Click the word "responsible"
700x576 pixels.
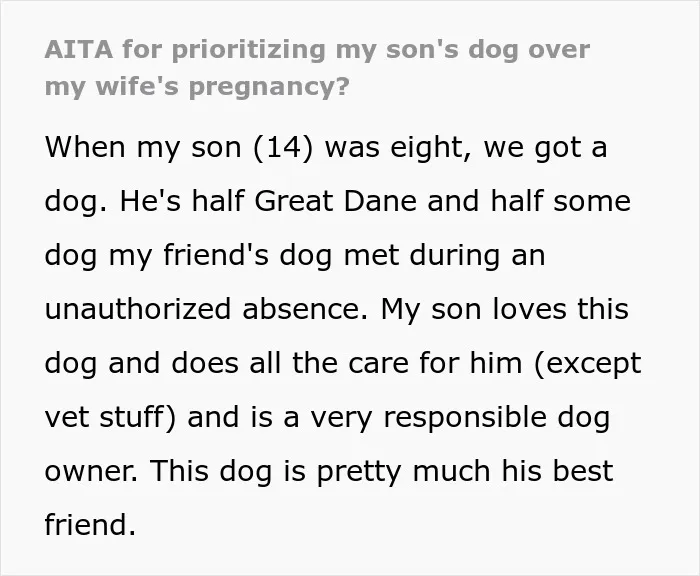[x=465, y=417]
